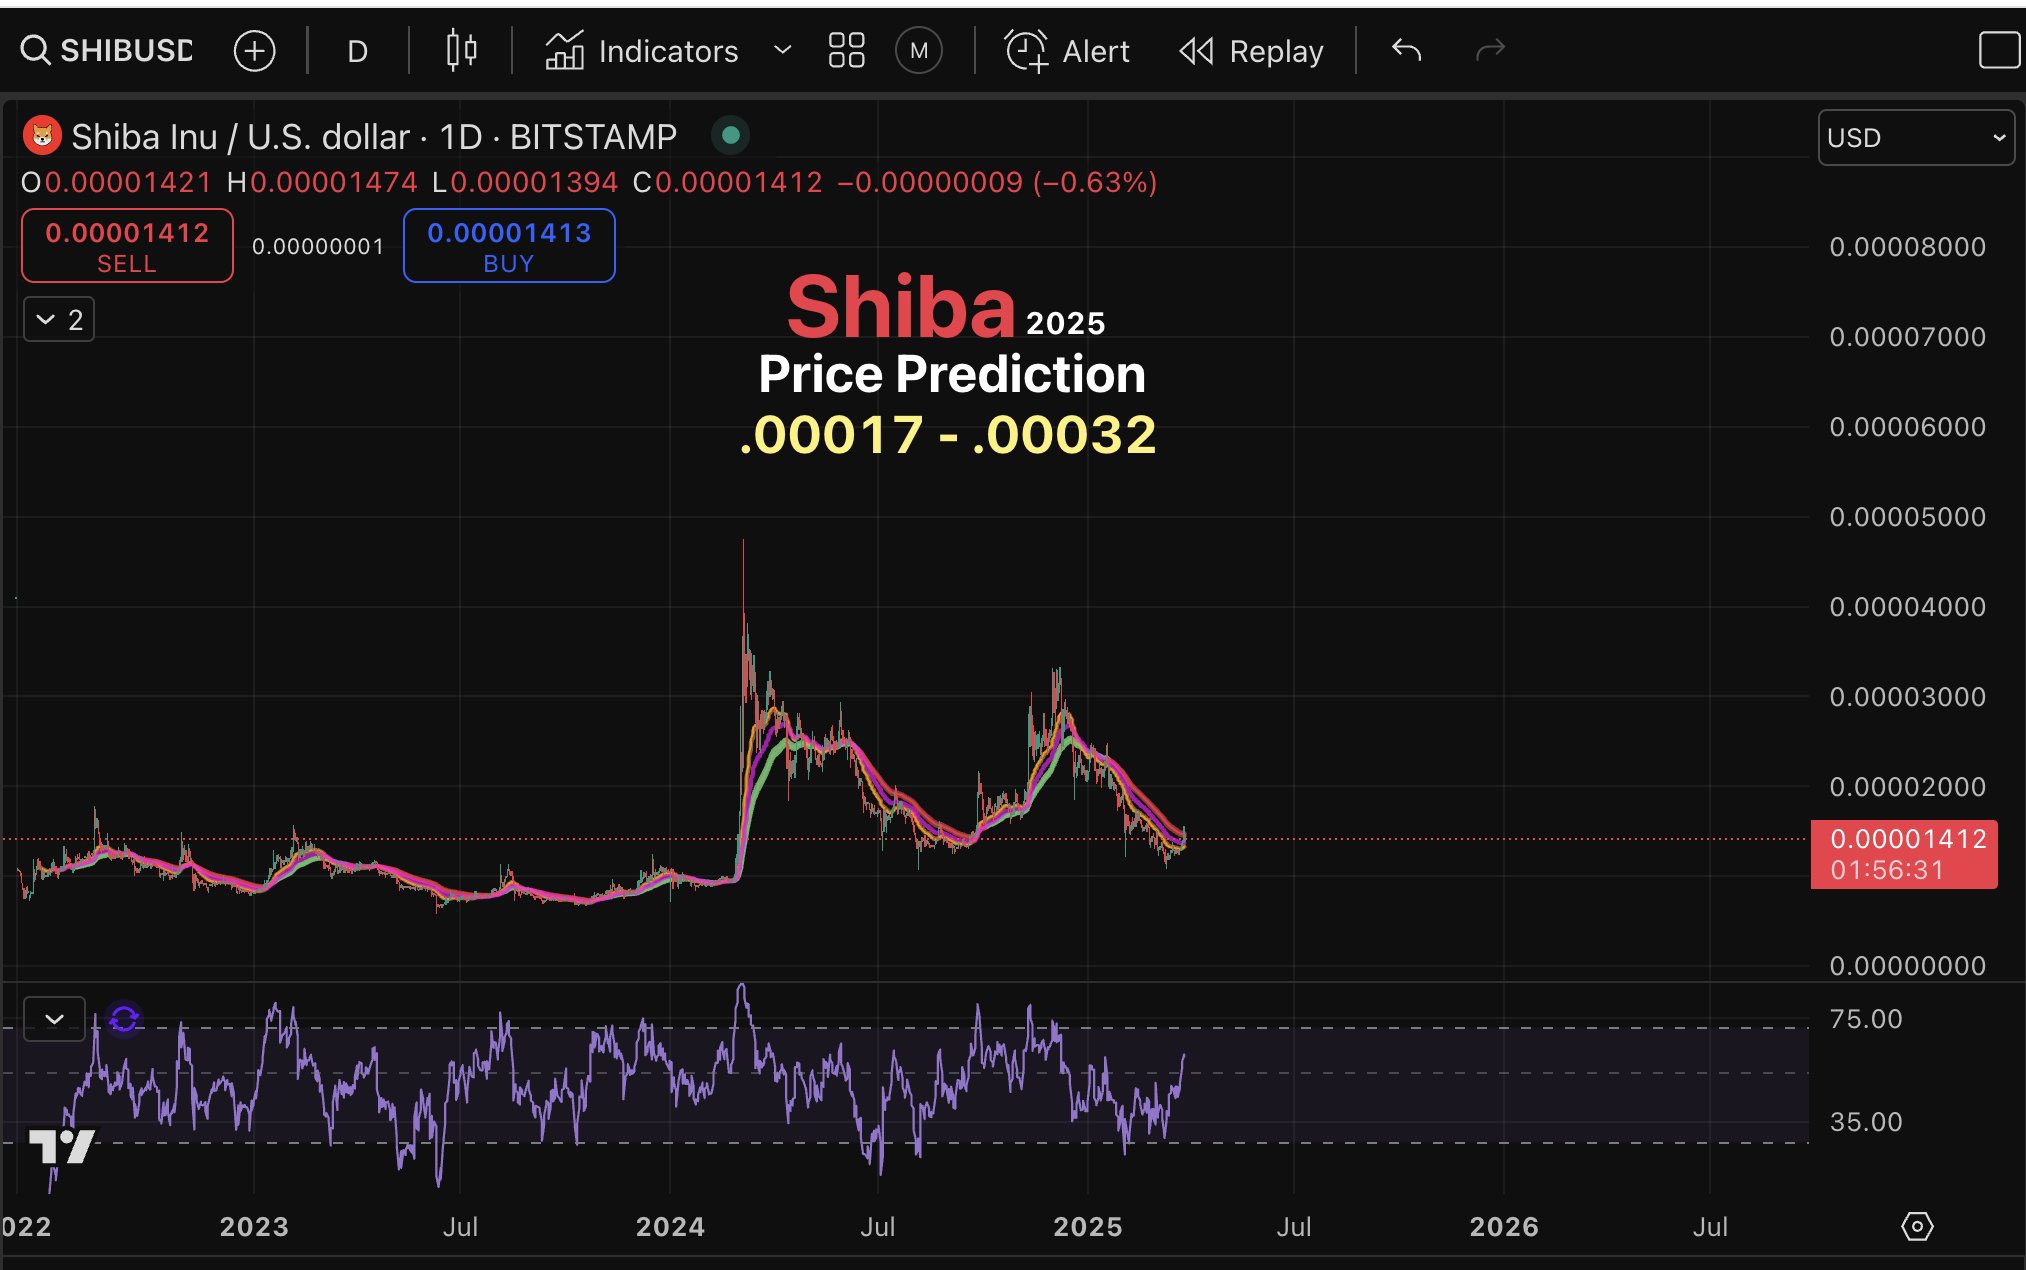Screen dimensions: 2026x1270
Task: Select the Shiba Inu / U.S. dollar title
Action: point(374,136)
